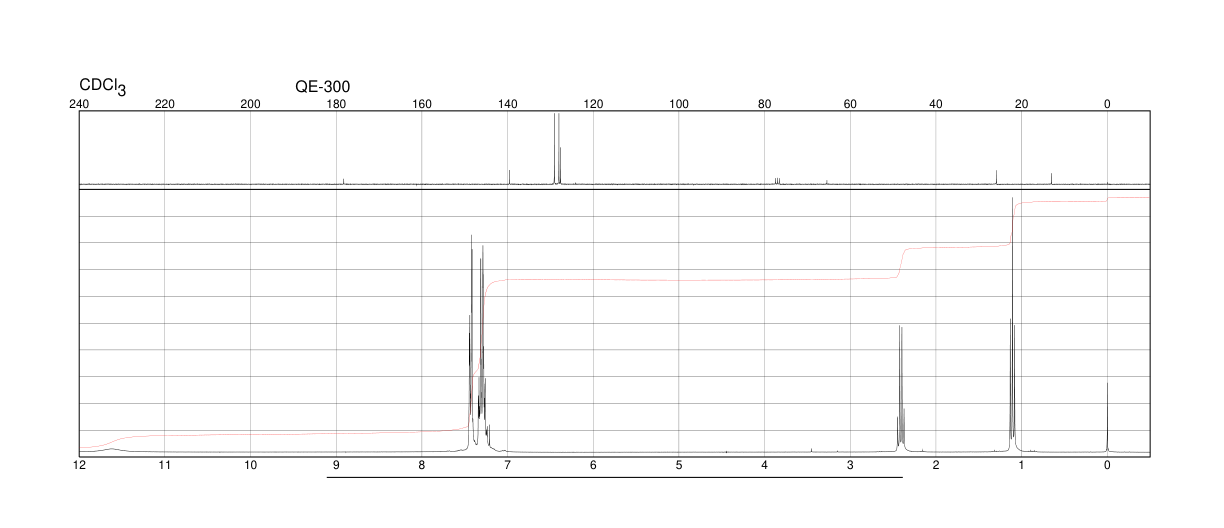The width and height of the screenshot is (1224, 528).
Task: Click the 1 tick label on the bottom axis
Action: [x=1022, y=466]
